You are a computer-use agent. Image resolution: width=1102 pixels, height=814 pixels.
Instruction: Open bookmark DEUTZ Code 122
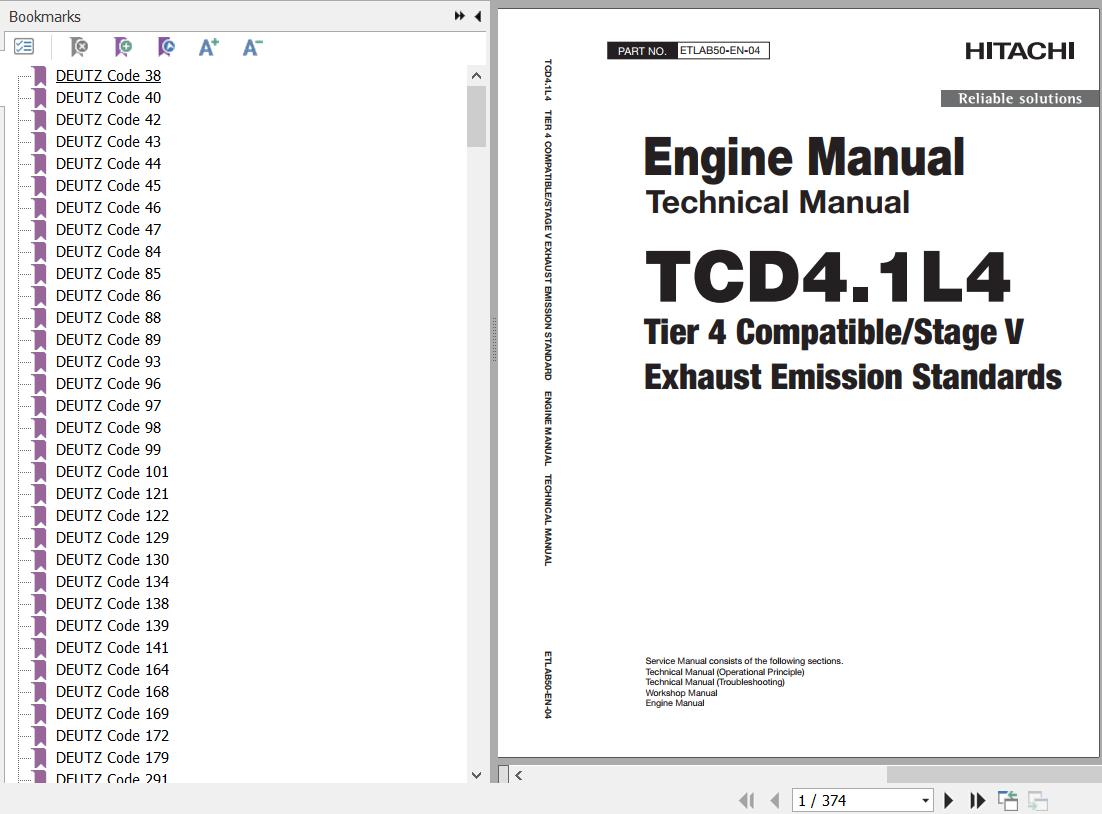(112, 516)
